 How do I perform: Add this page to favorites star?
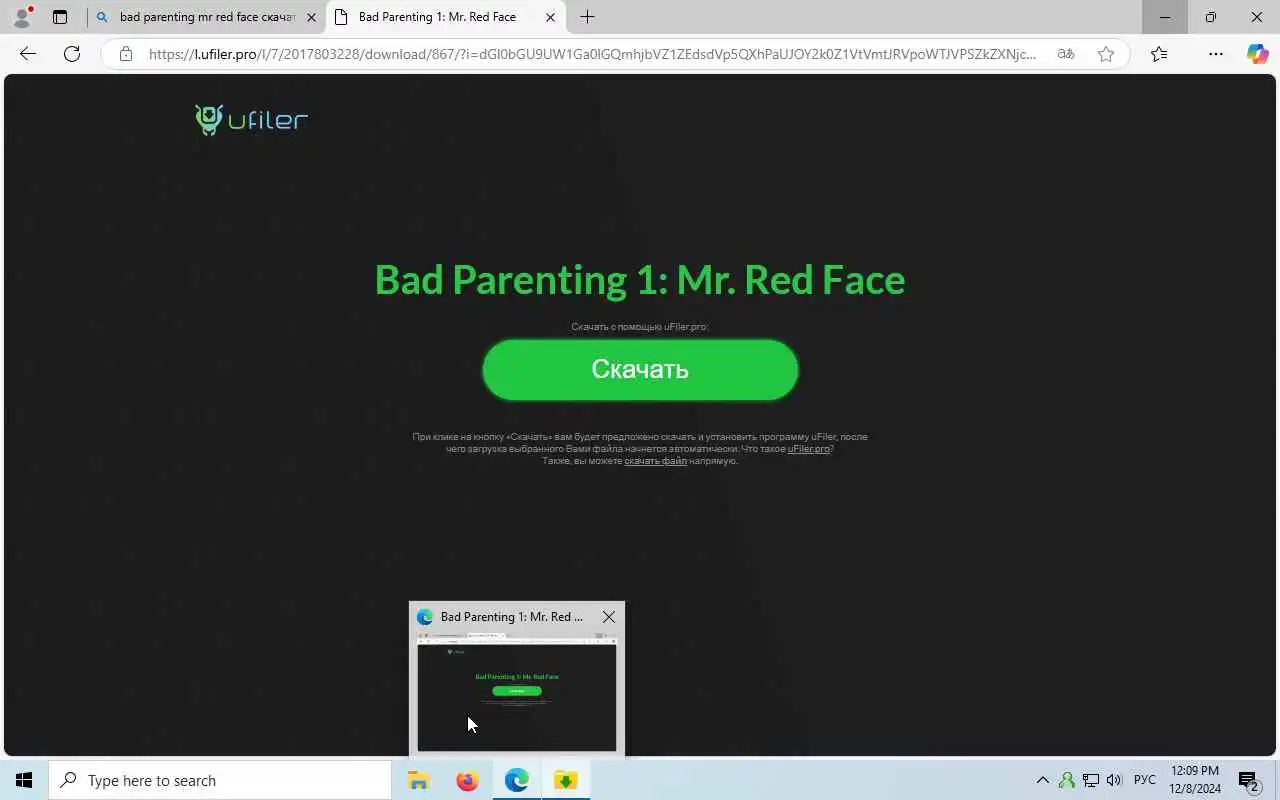[x=1106, y=54]
